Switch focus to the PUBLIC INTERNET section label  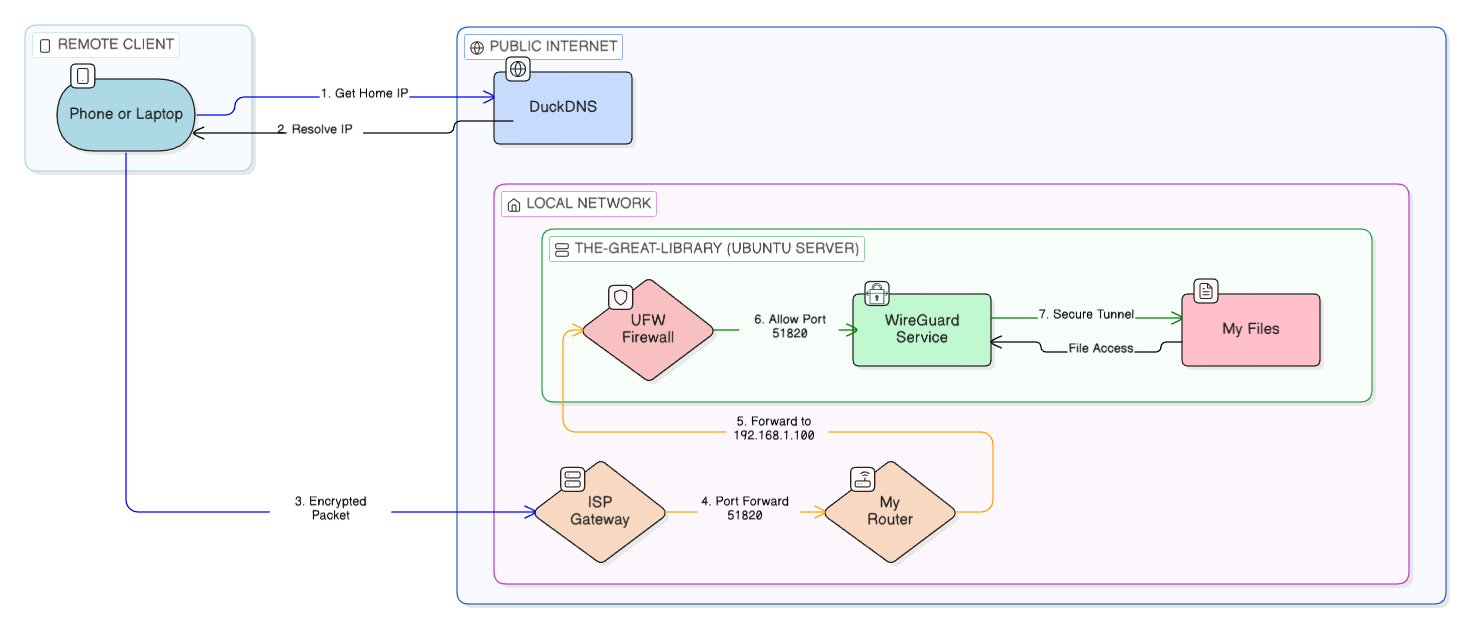coord(543,46)
